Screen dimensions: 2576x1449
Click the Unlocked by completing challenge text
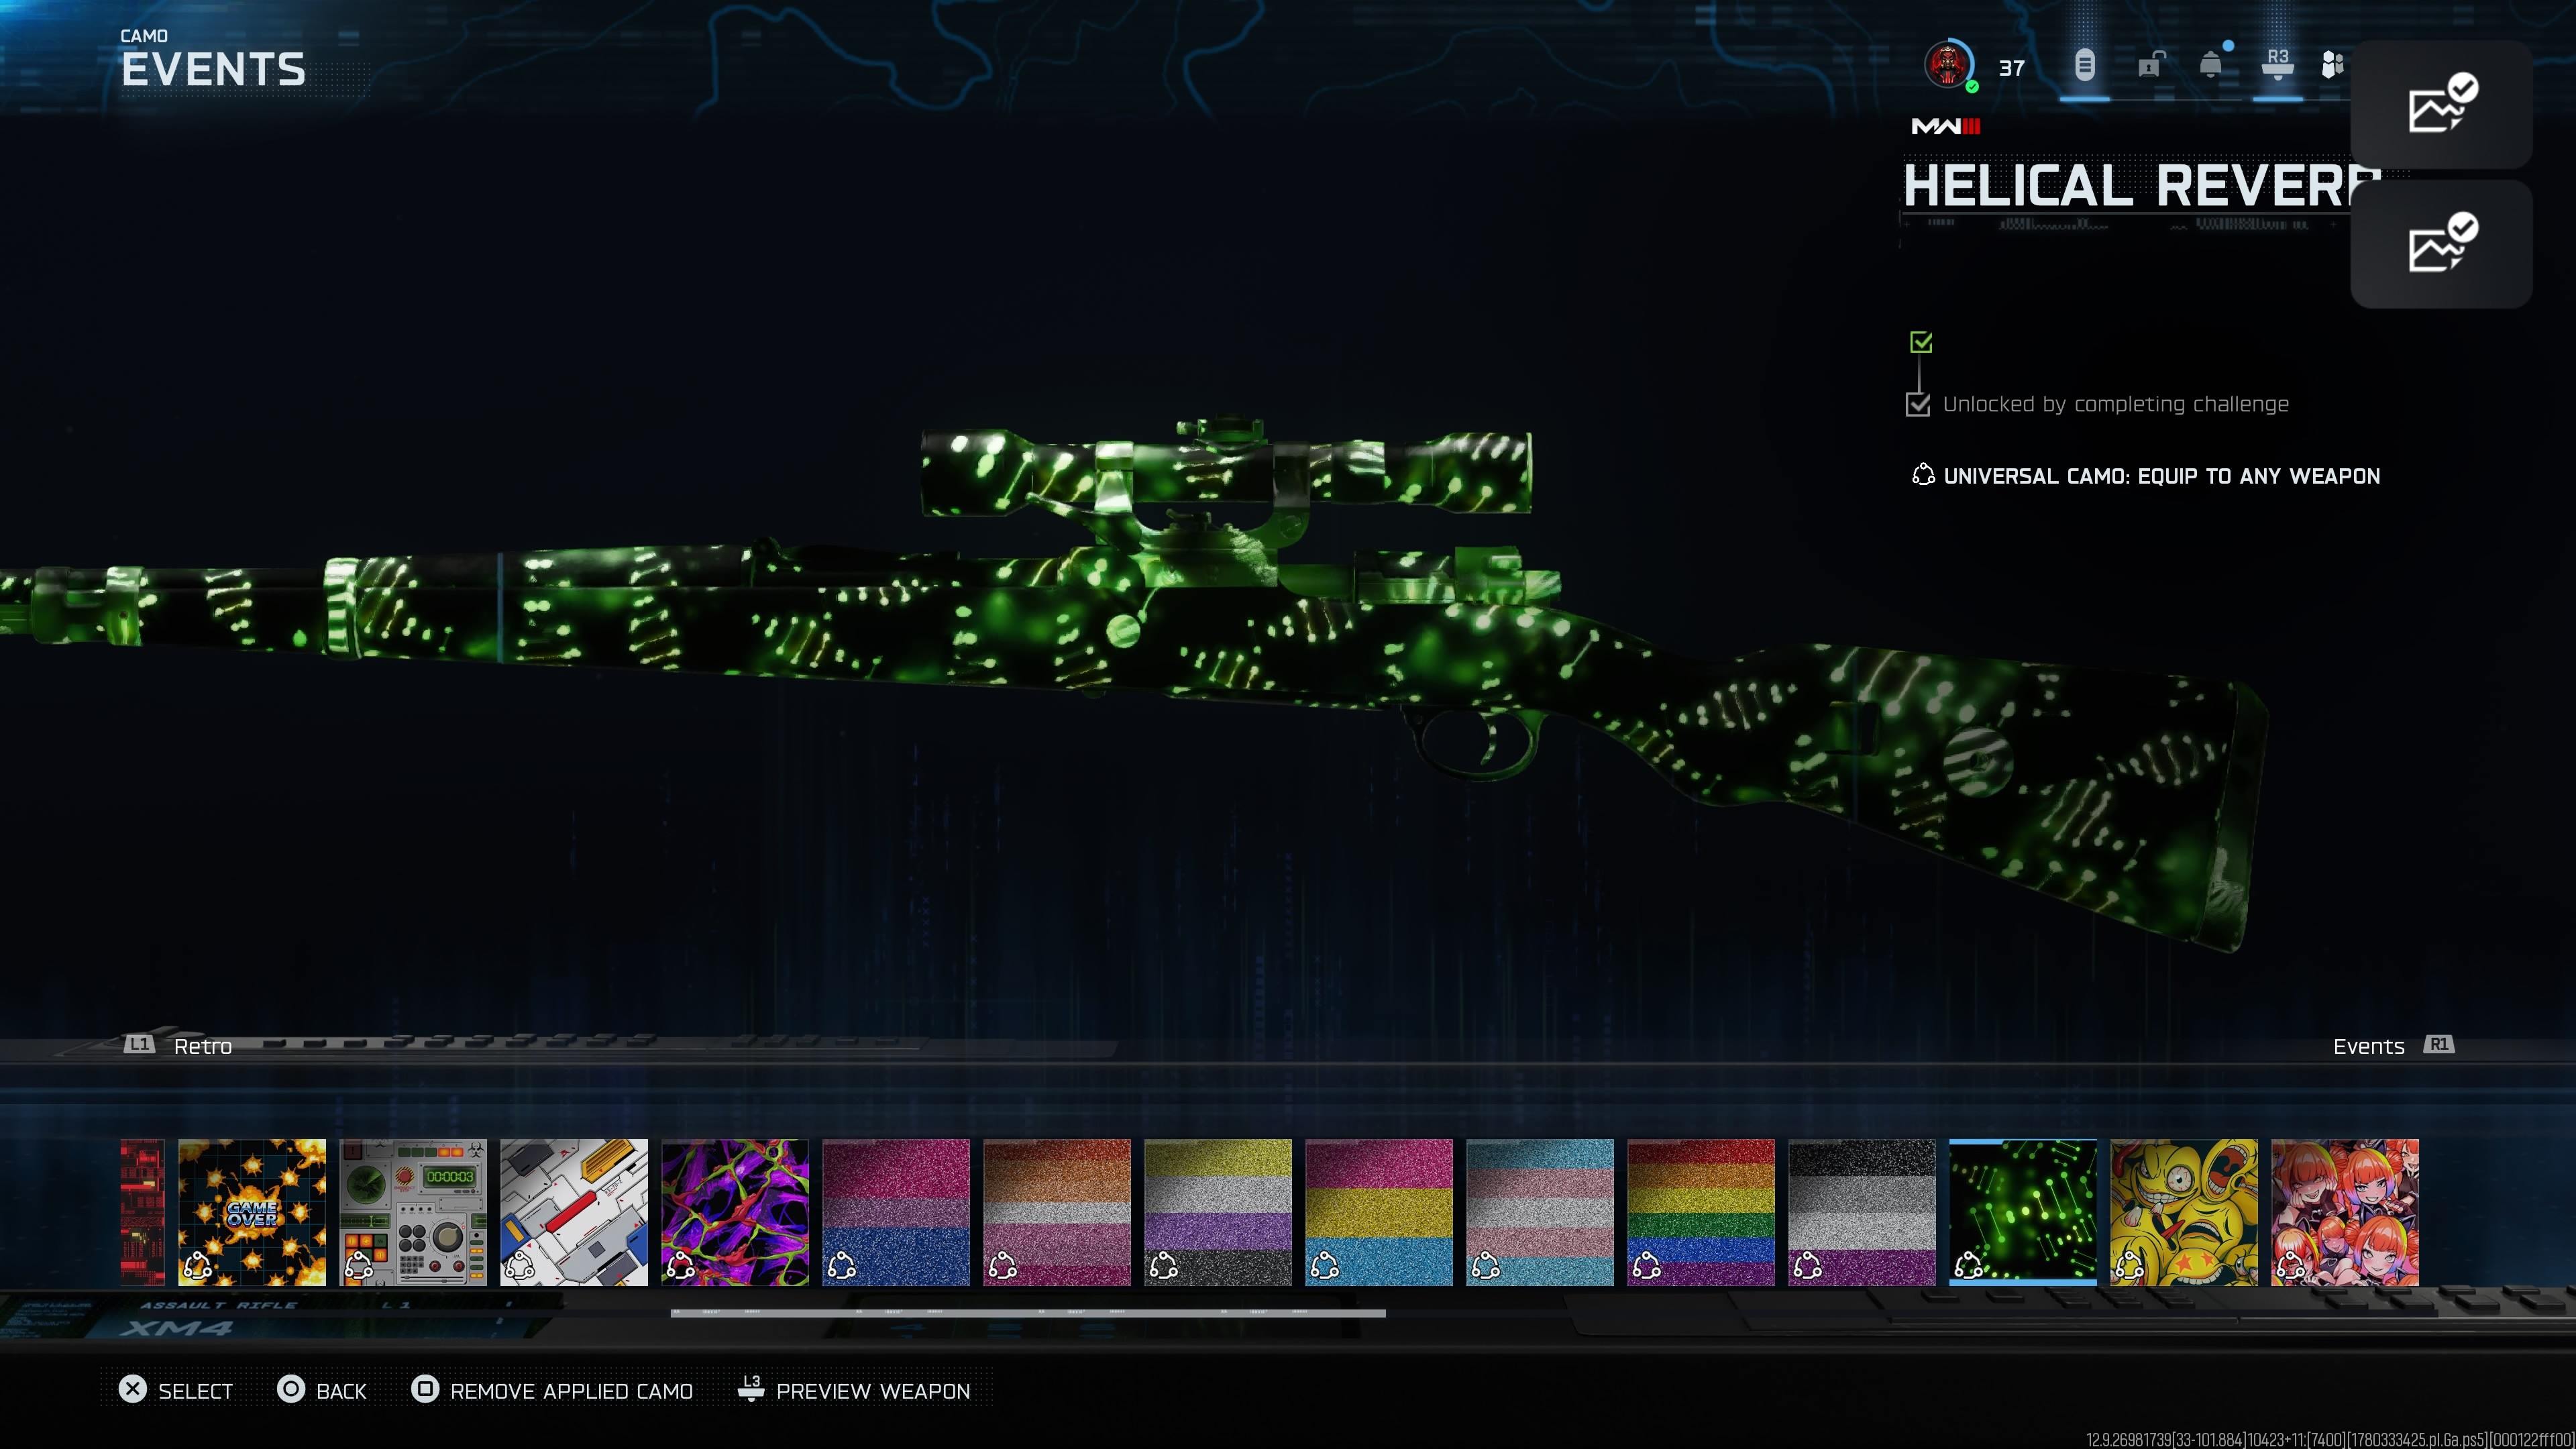click(x=2115, y=404)
